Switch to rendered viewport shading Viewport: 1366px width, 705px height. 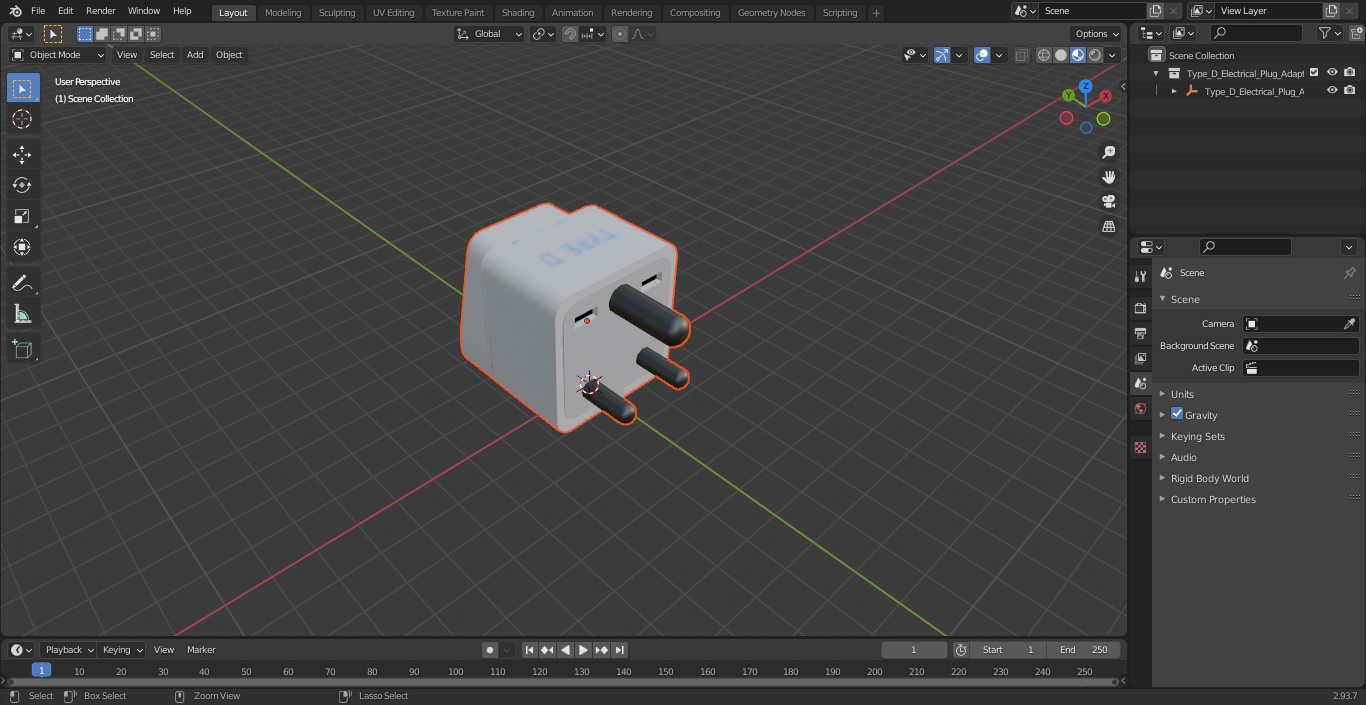click(x=1095, y=55)
